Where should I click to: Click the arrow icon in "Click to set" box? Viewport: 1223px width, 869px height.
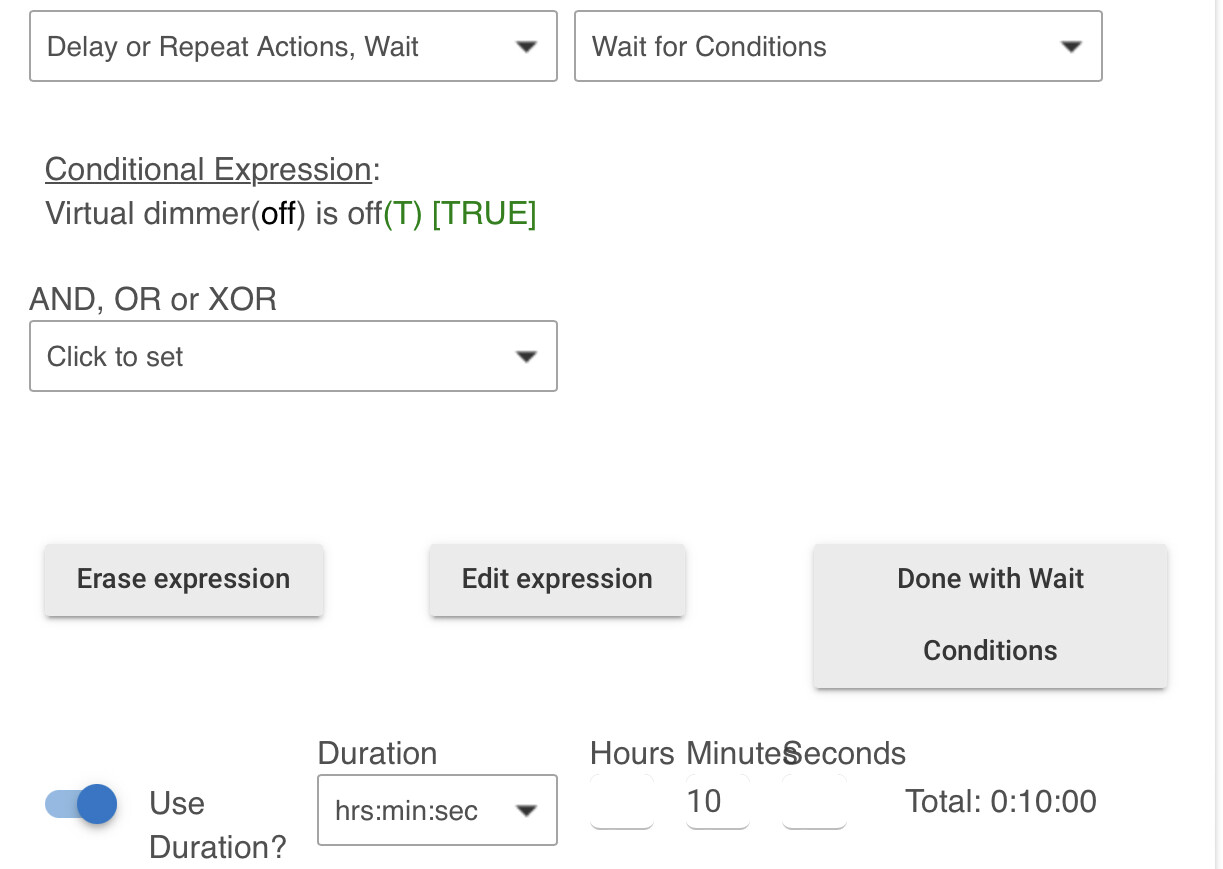click(x=526, y=357)
